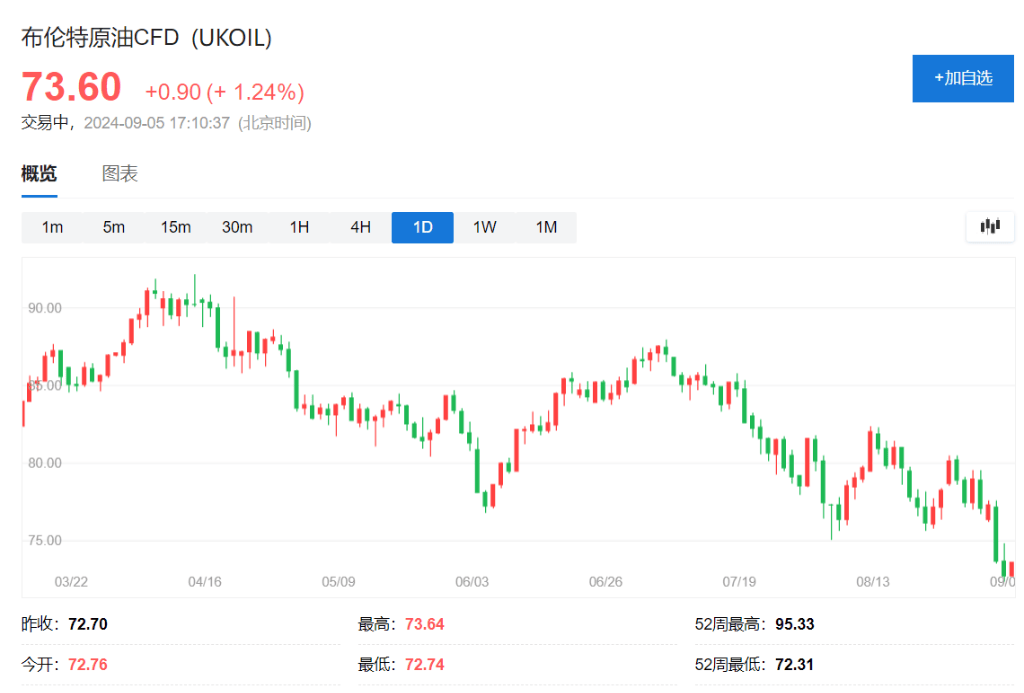Screen dimensions: 1024x693
Task: Click the 05/09 date axis label
Action: point(338,582)
